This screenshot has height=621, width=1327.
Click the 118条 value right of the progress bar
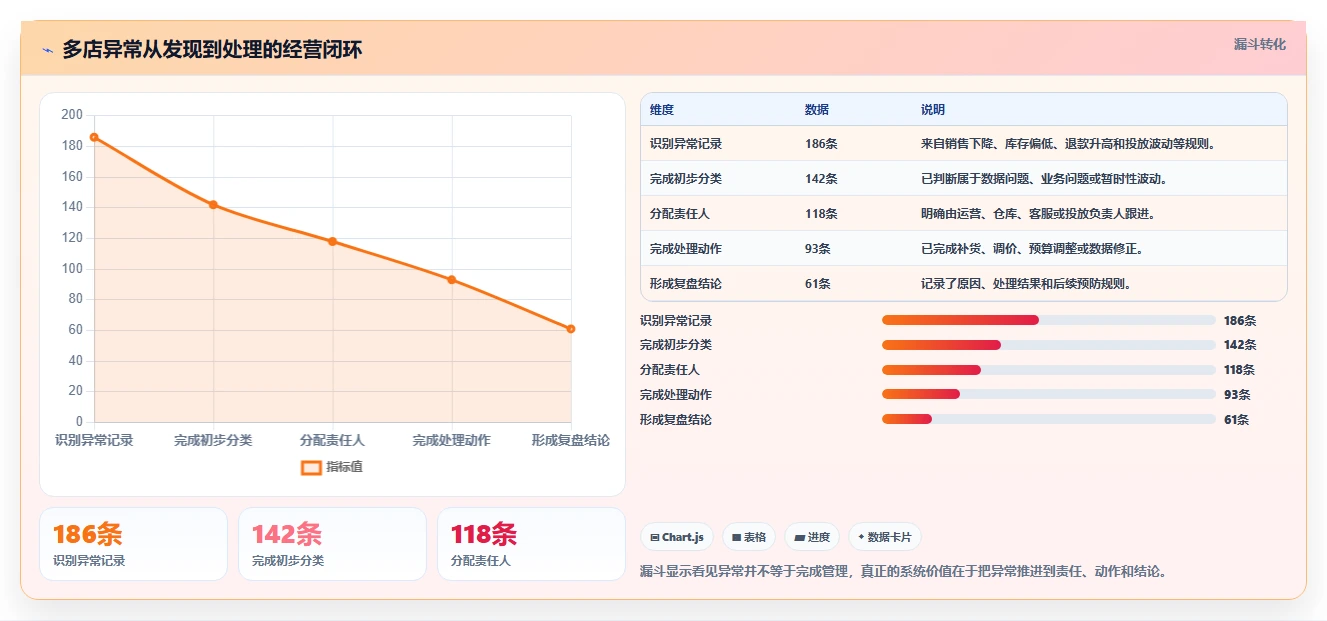pos(1240,370)
